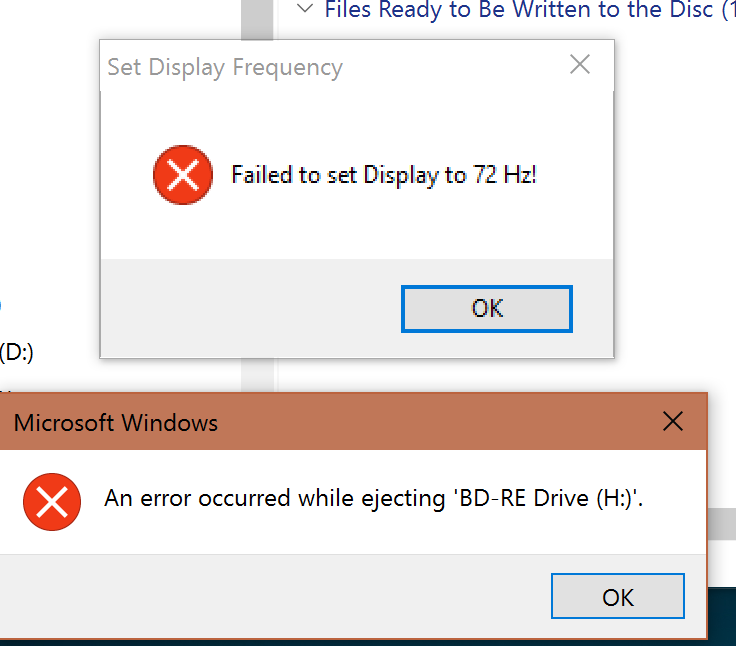Click the red error icon beside the ejecting message
Image resolution: width=736 pixels, height=646 pixels.
coord(52,500)
